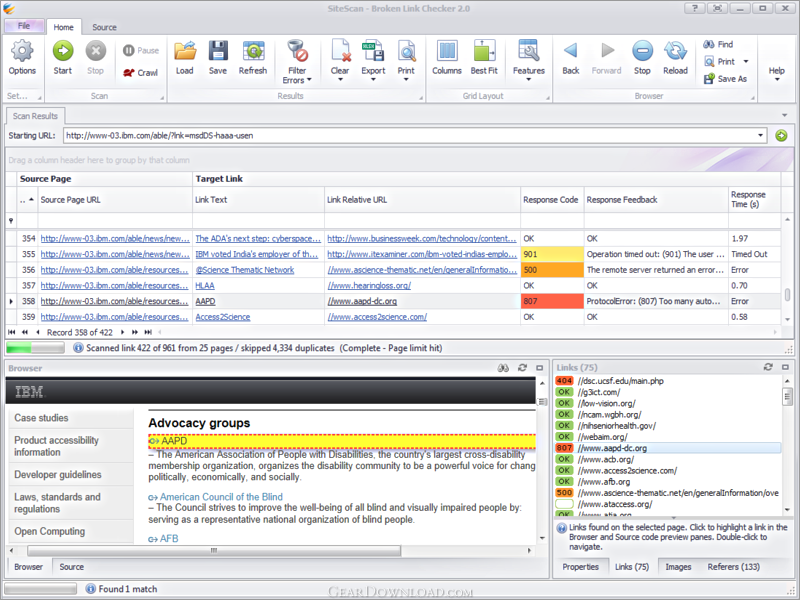800x600 pixels.
Task: Expand the Scan group dialog launcher
Action: [162, 97]
